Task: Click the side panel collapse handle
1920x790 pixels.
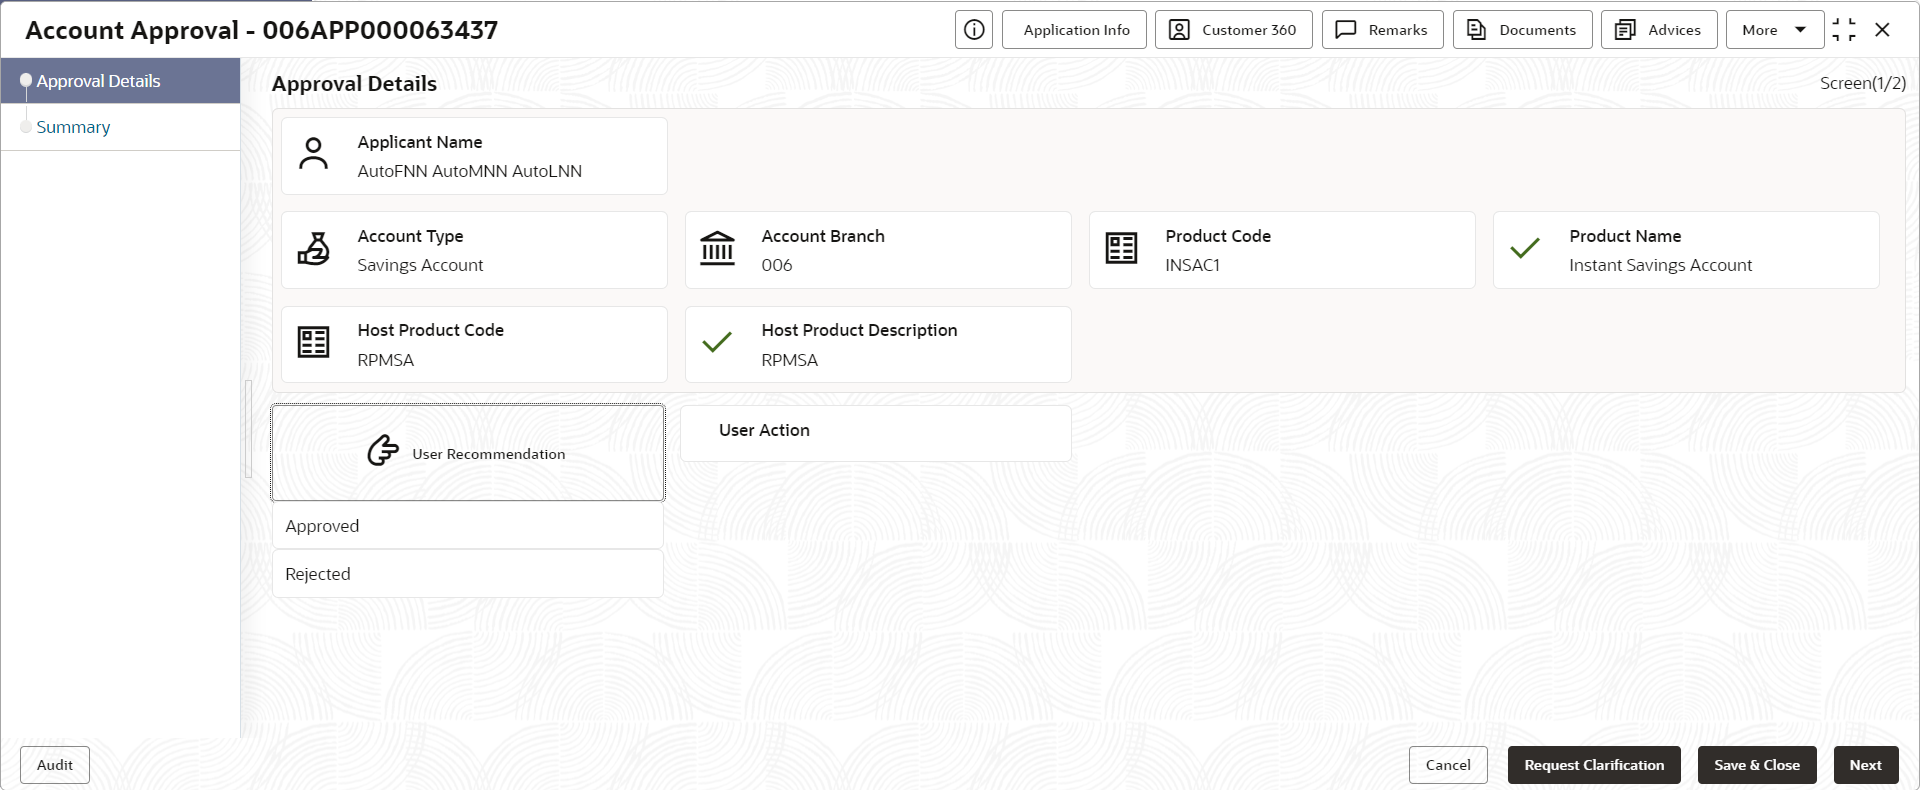Action: 248,429
